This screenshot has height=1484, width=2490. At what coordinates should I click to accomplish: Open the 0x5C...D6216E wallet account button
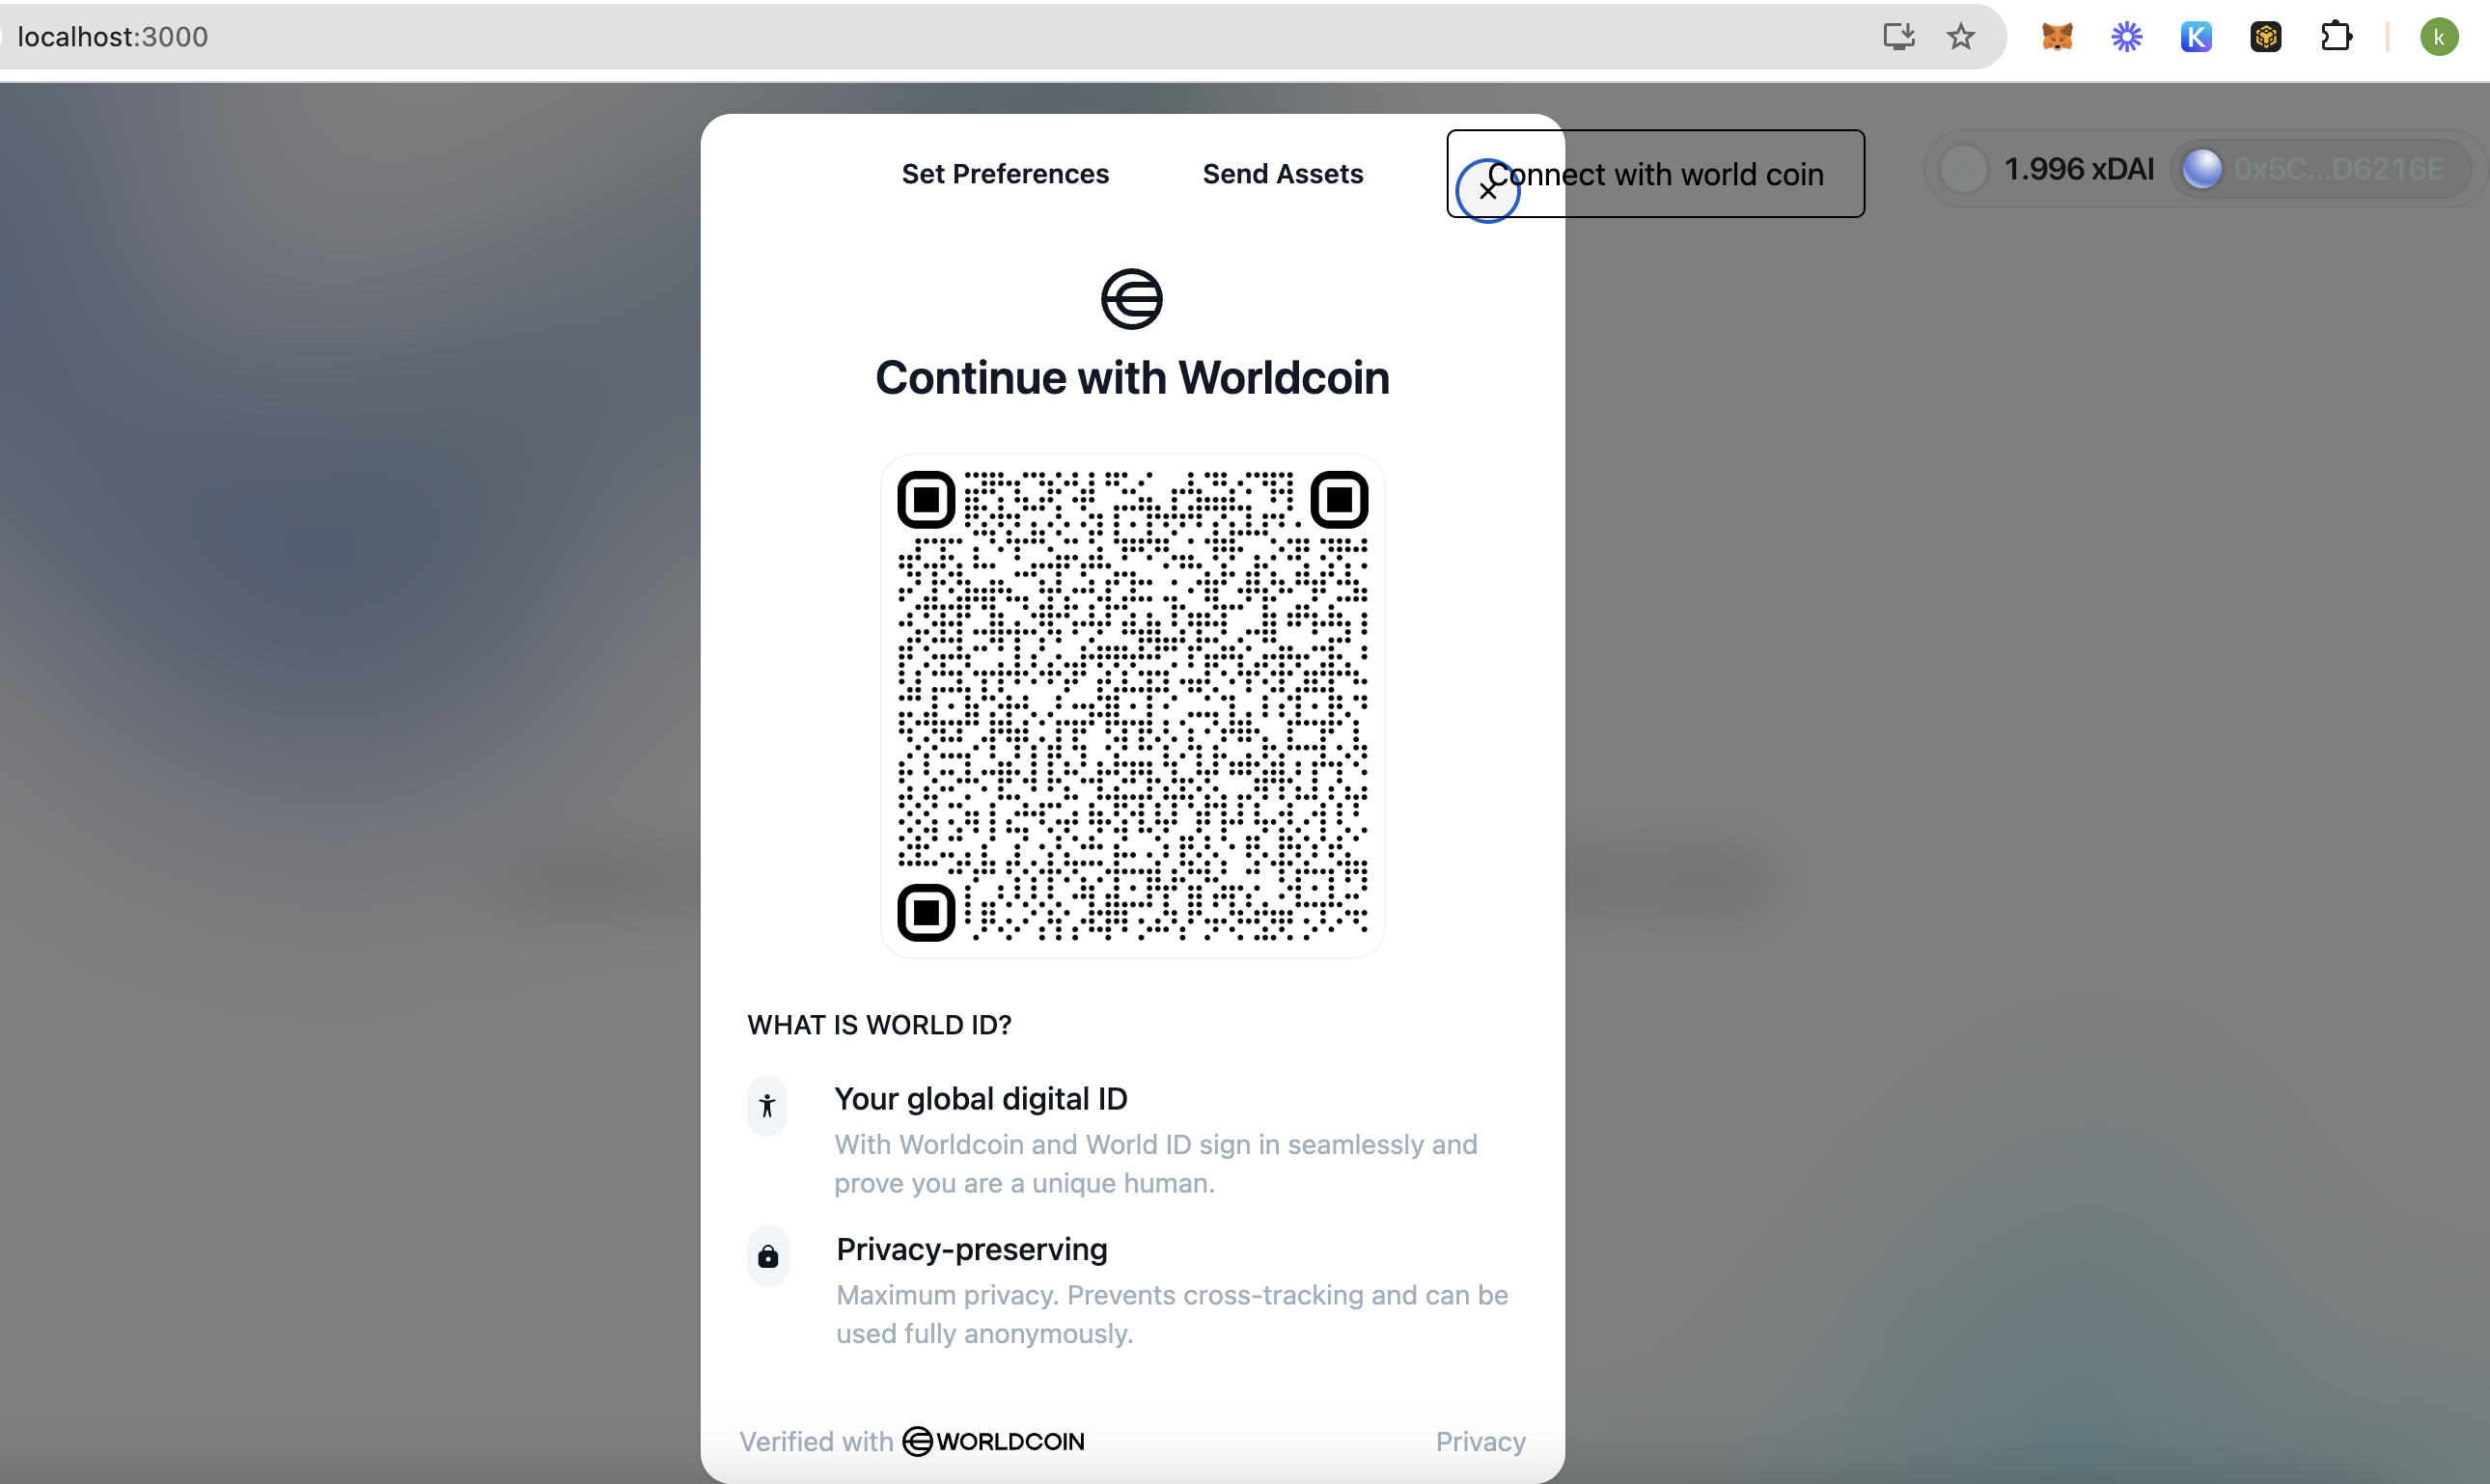pyautogui.click(x=2319, y=169)
